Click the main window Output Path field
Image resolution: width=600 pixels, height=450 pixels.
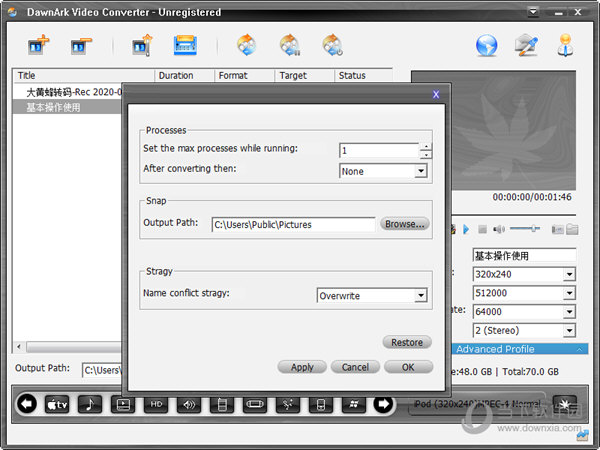tap(102, 370)
